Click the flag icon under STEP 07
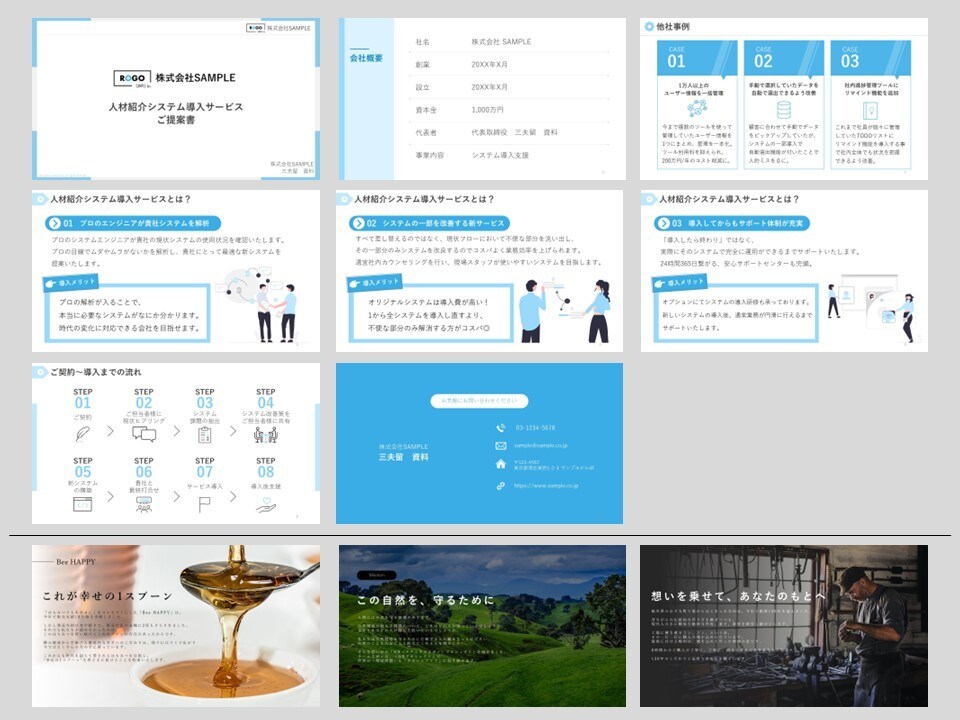Screen dimensions: 960x720 coord(204,504)
